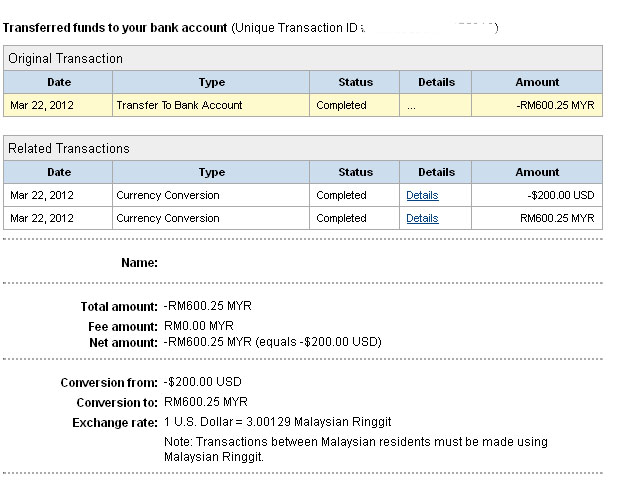Click the Date column header in Original Transaction
The image size is (632, 481).
click(59, 82)
